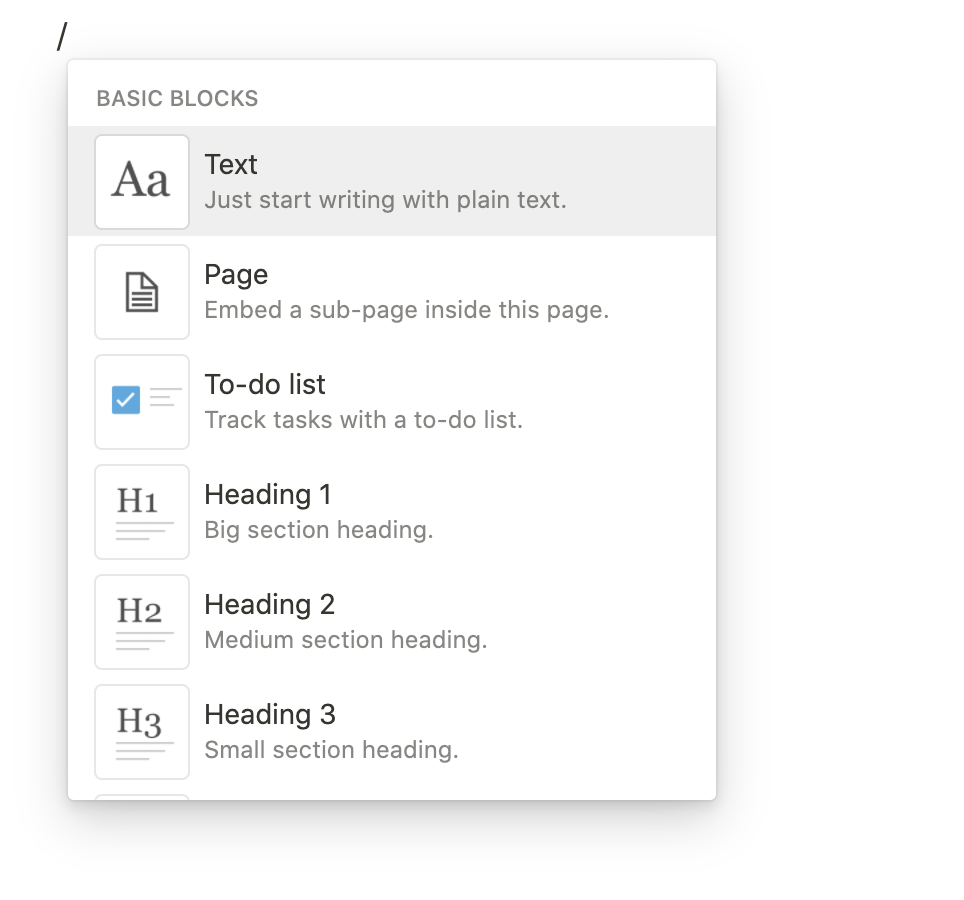Click the H1 heading icon
This screenshot has width=964, height=900.
[142, 512]
